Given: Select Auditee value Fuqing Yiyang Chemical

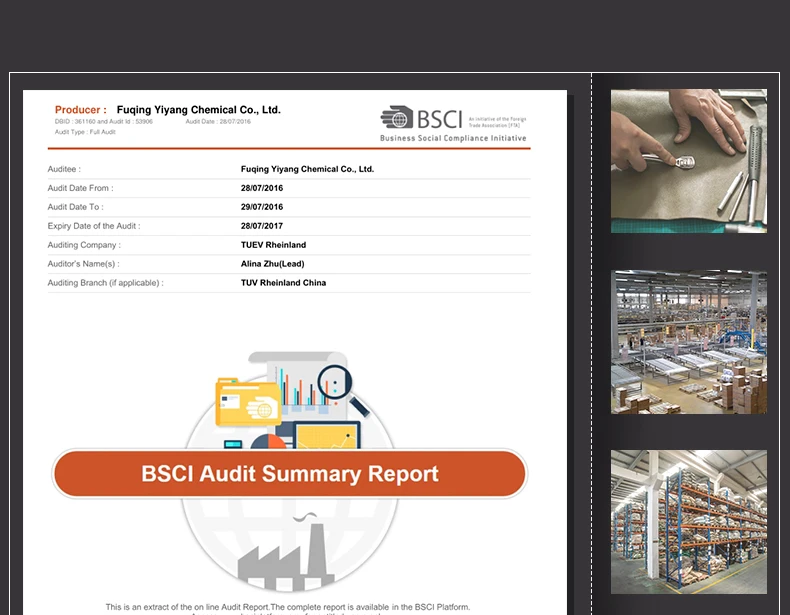Looking at the screenshot, I should pyautogui.click(x=307, y=169).
